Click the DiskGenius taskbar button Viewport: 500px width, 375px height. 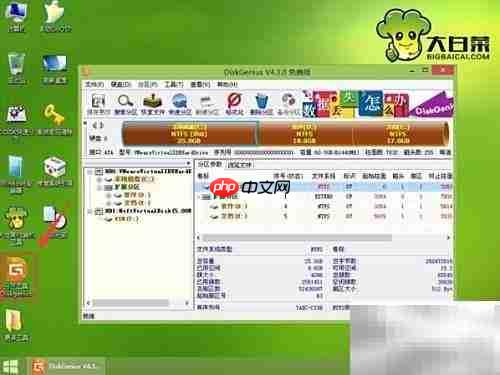(x=66, y=366)
